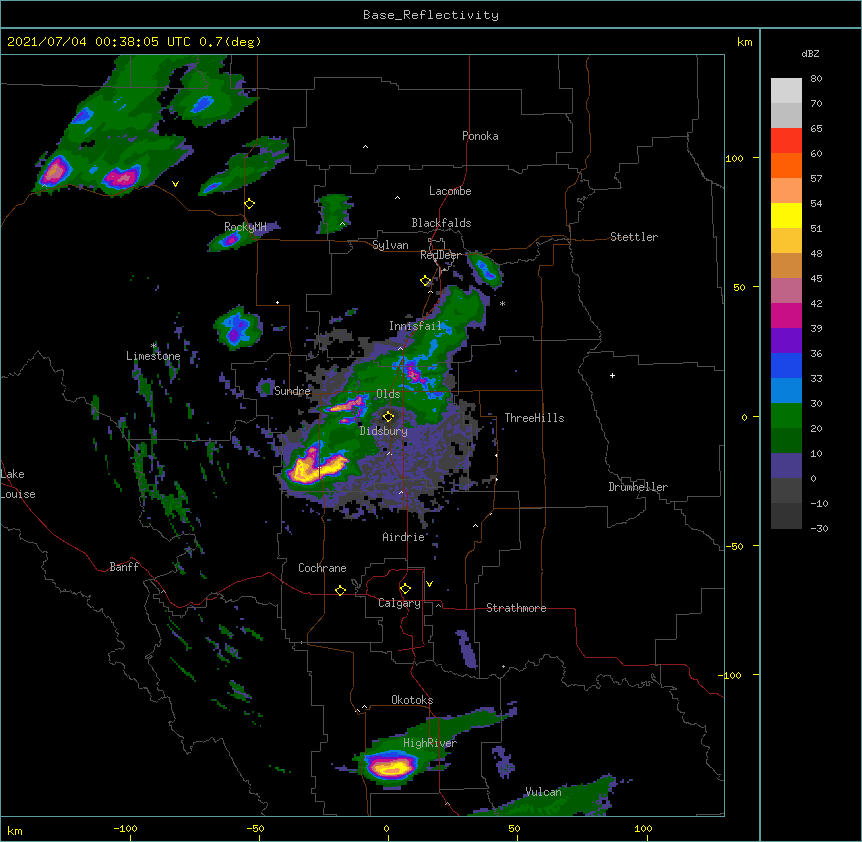
Task: Select the RockyMH label
Action: (x=245, y=226)
